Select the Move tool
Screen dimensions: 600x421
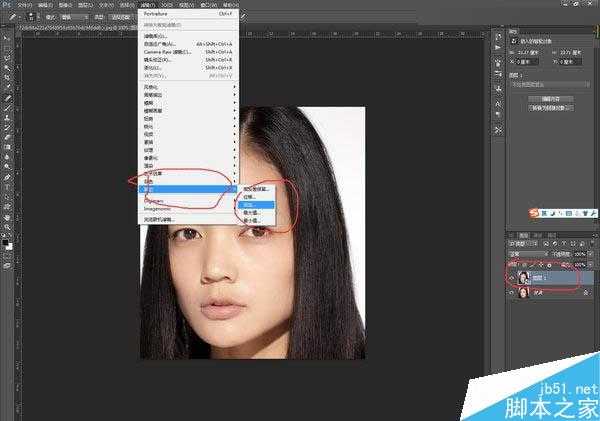coord(7,38)
